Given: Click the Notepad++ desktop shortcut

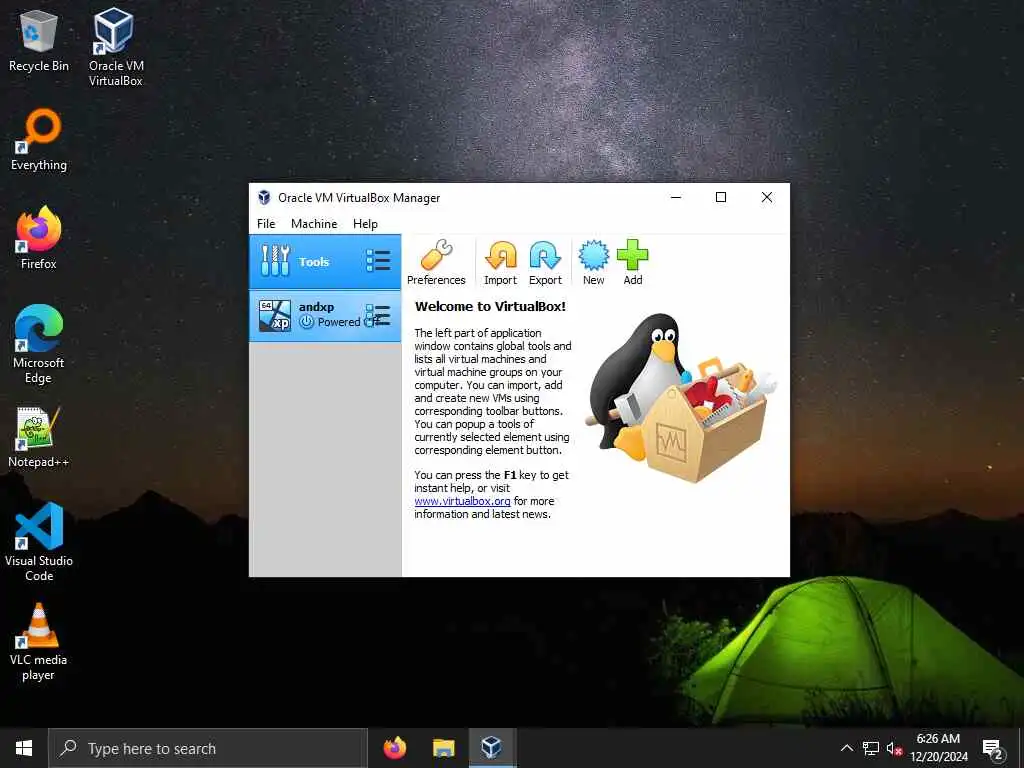Looking at the screenshot, I should point(39,437).
